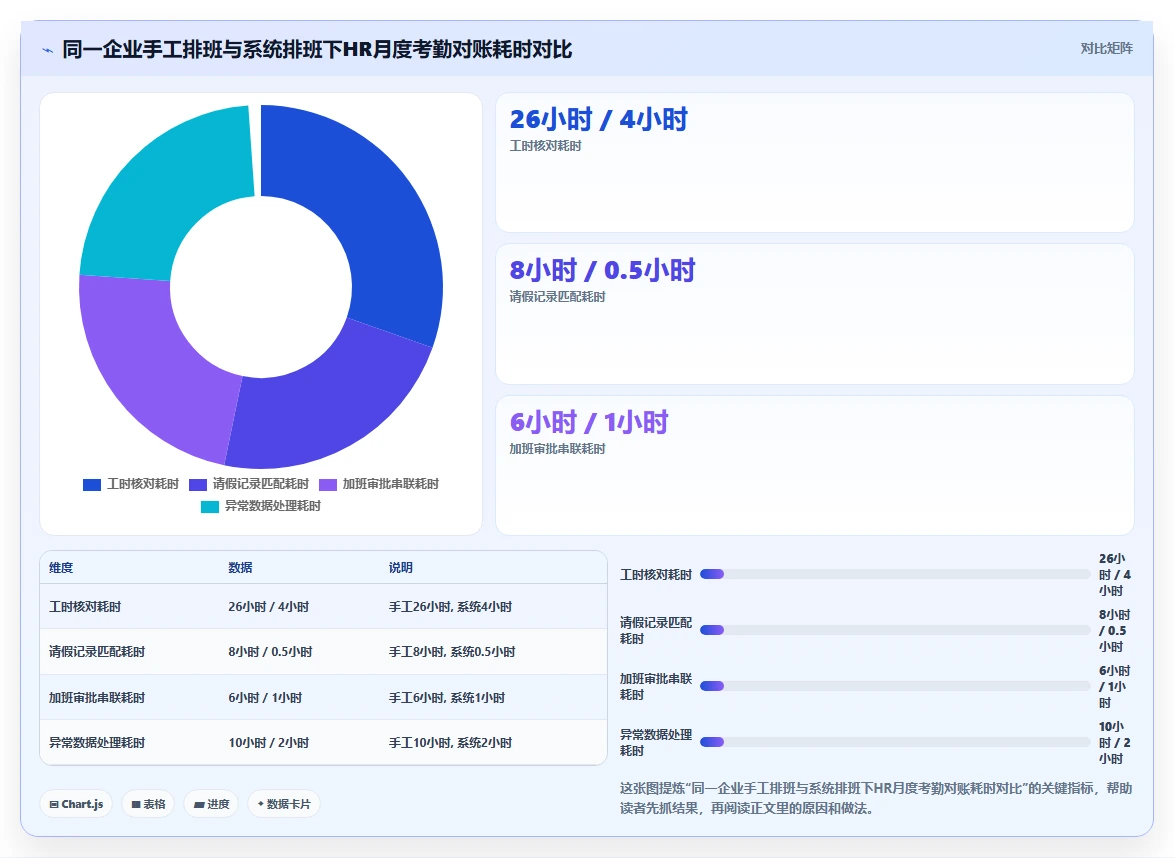Open the 26小时 / 4小时 data card
Viewport: 1174px width, 858px height.
815,162
